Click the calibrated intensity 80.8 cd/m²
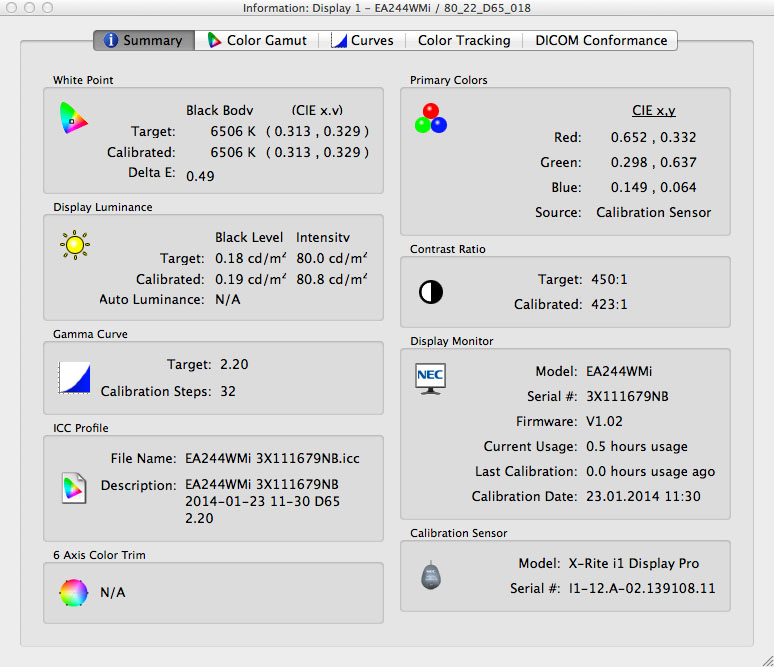Viewport: 774px width, 667px height. coord(332,279)
